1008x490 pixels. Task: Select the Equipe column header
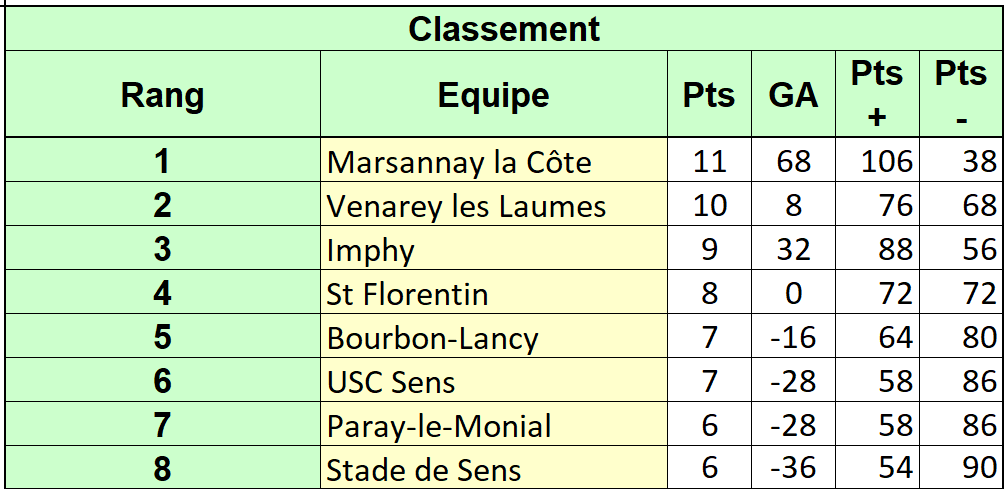(494, 94)
